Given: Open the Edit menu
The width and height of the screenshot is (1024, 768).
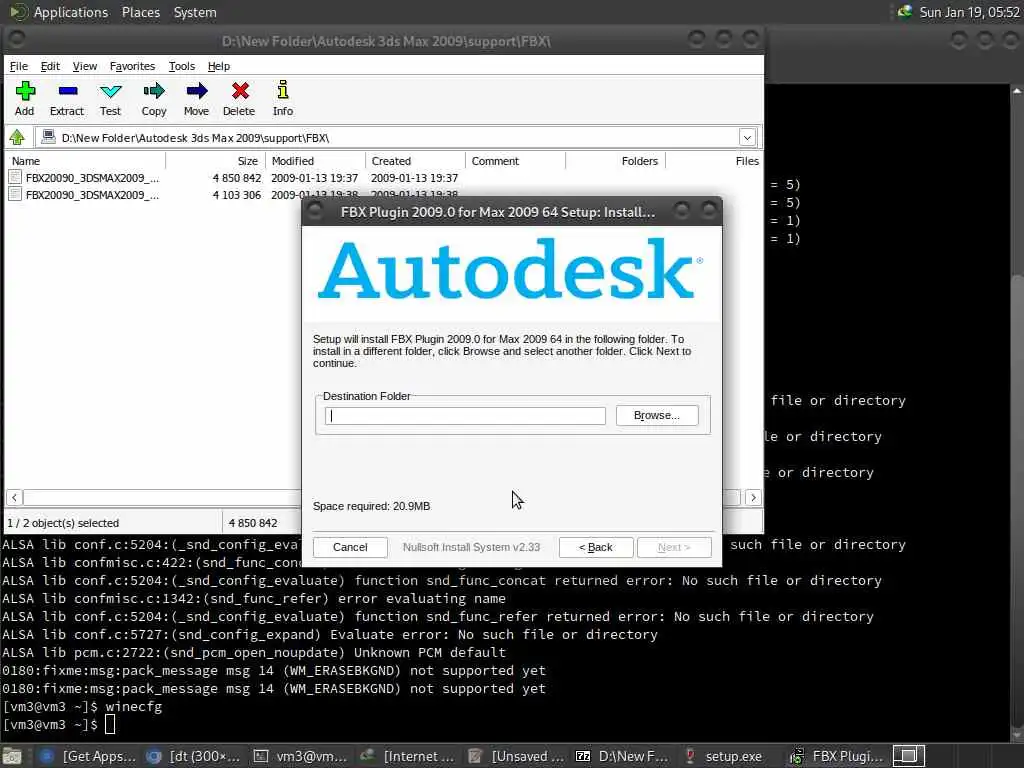Looking at the screenshot, I should pos(50,66).
